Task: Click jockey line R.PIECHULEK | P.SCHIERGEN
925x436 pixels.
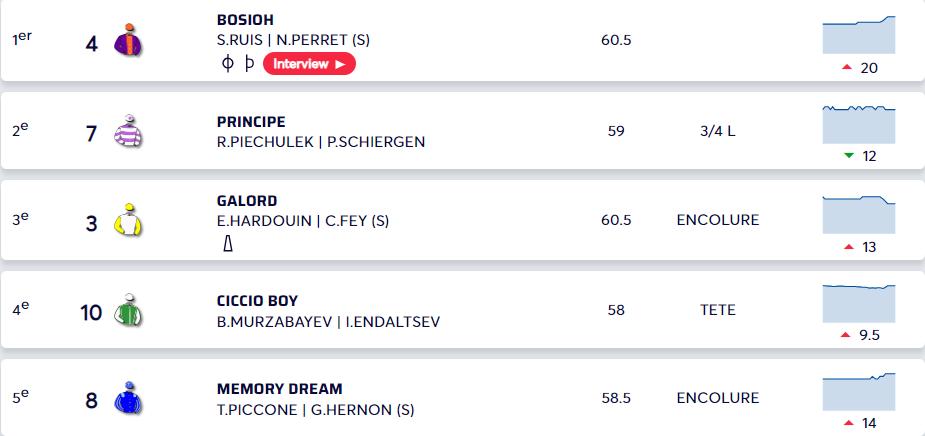Action: 320,142
